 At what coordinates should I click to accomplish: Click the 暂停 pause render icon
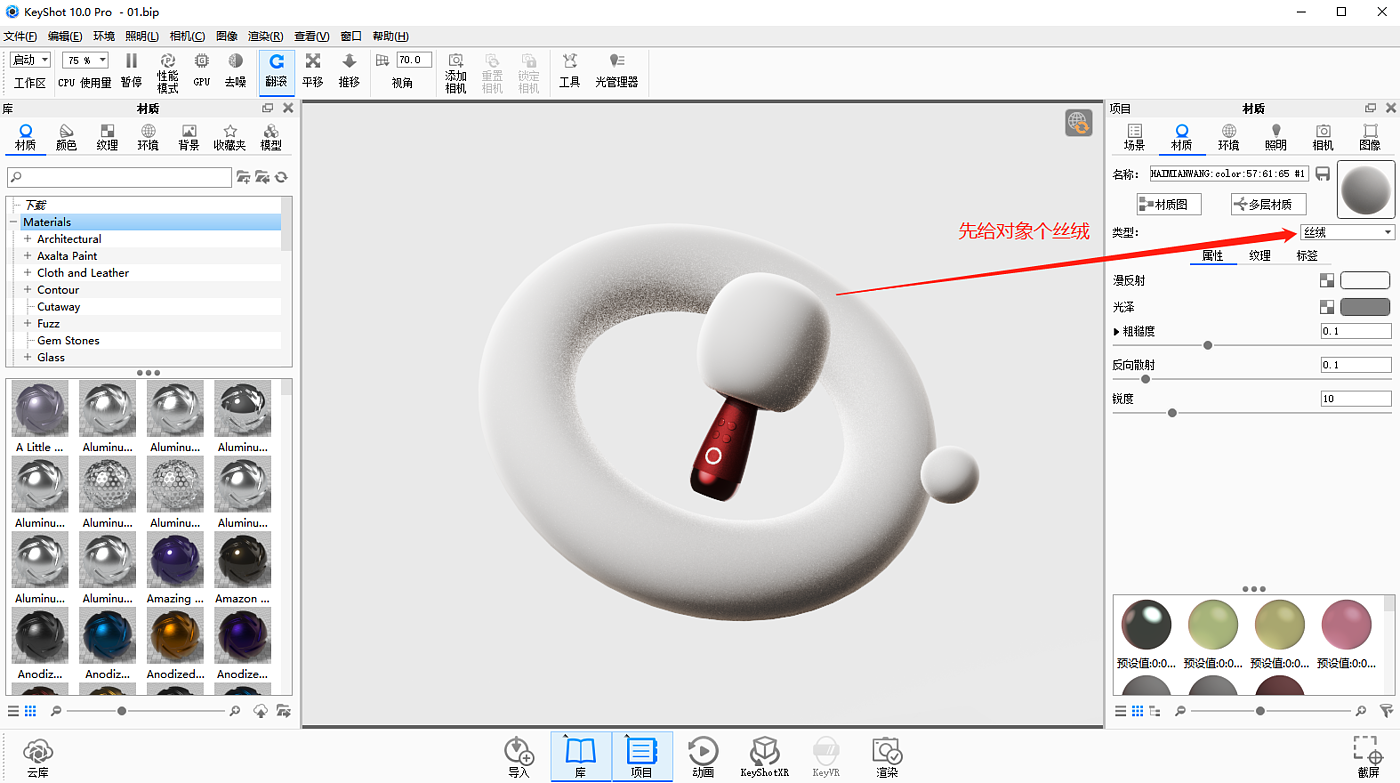(131, 69)
